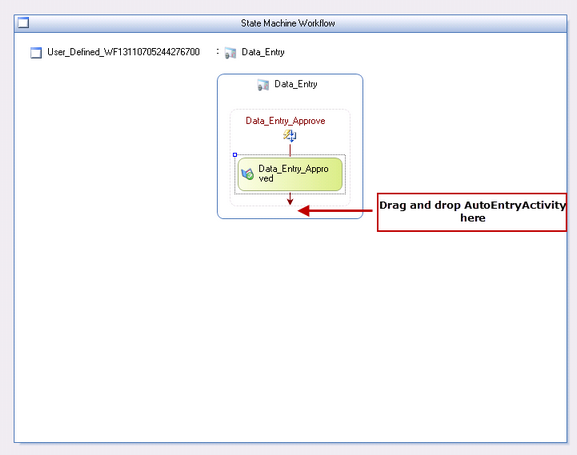Select the Data_Entry_Approved activity box
Screen dimensions: 577x455
290,174
